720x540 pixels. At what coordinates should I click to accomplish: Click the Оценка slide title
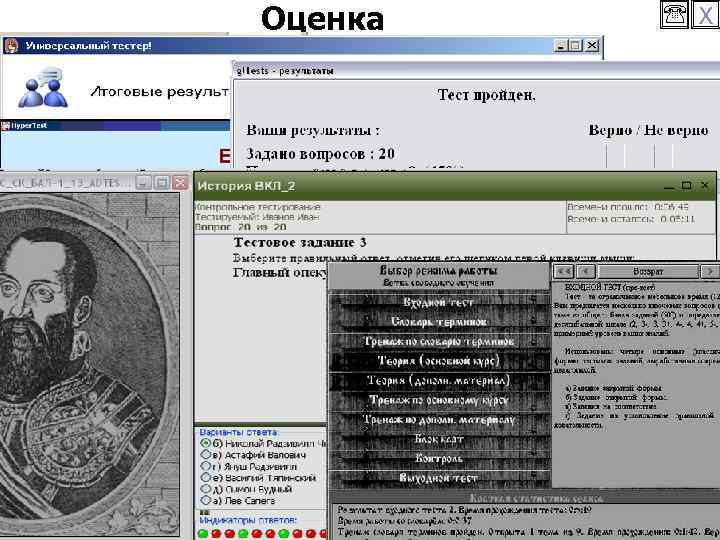(x=322, y=19)
